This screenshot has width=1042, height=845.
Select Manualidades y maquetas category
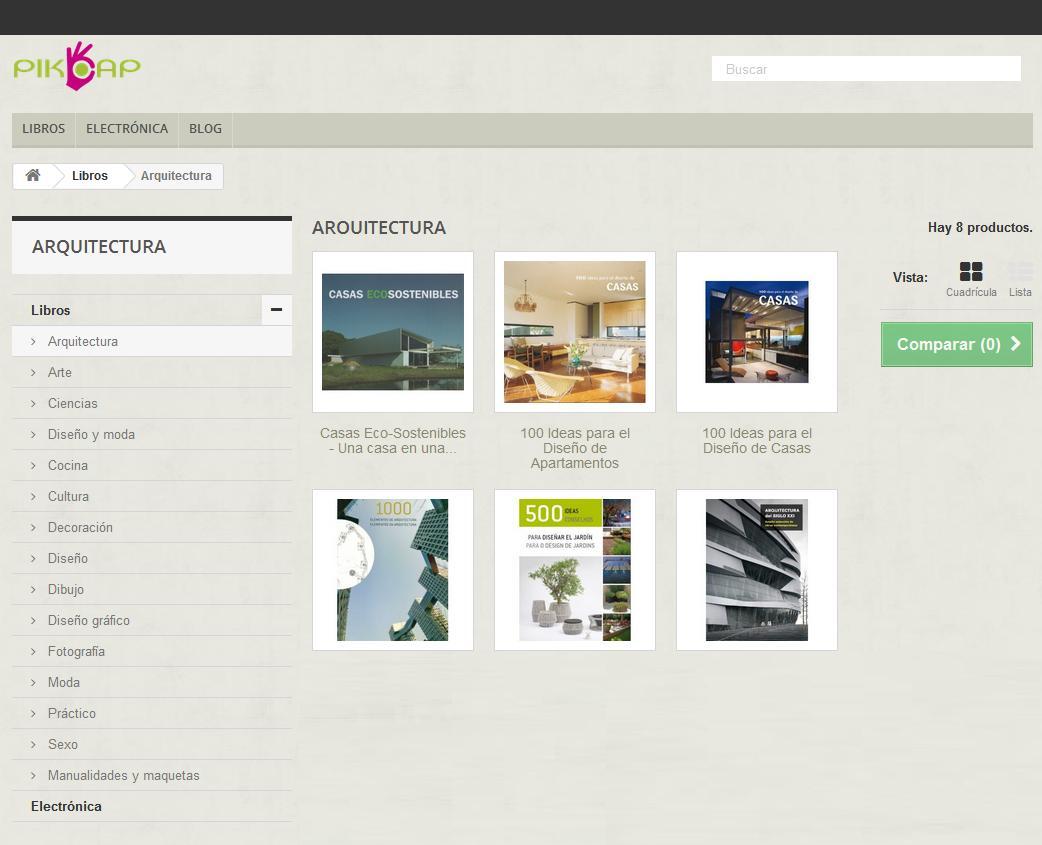(x=123, y=775)
